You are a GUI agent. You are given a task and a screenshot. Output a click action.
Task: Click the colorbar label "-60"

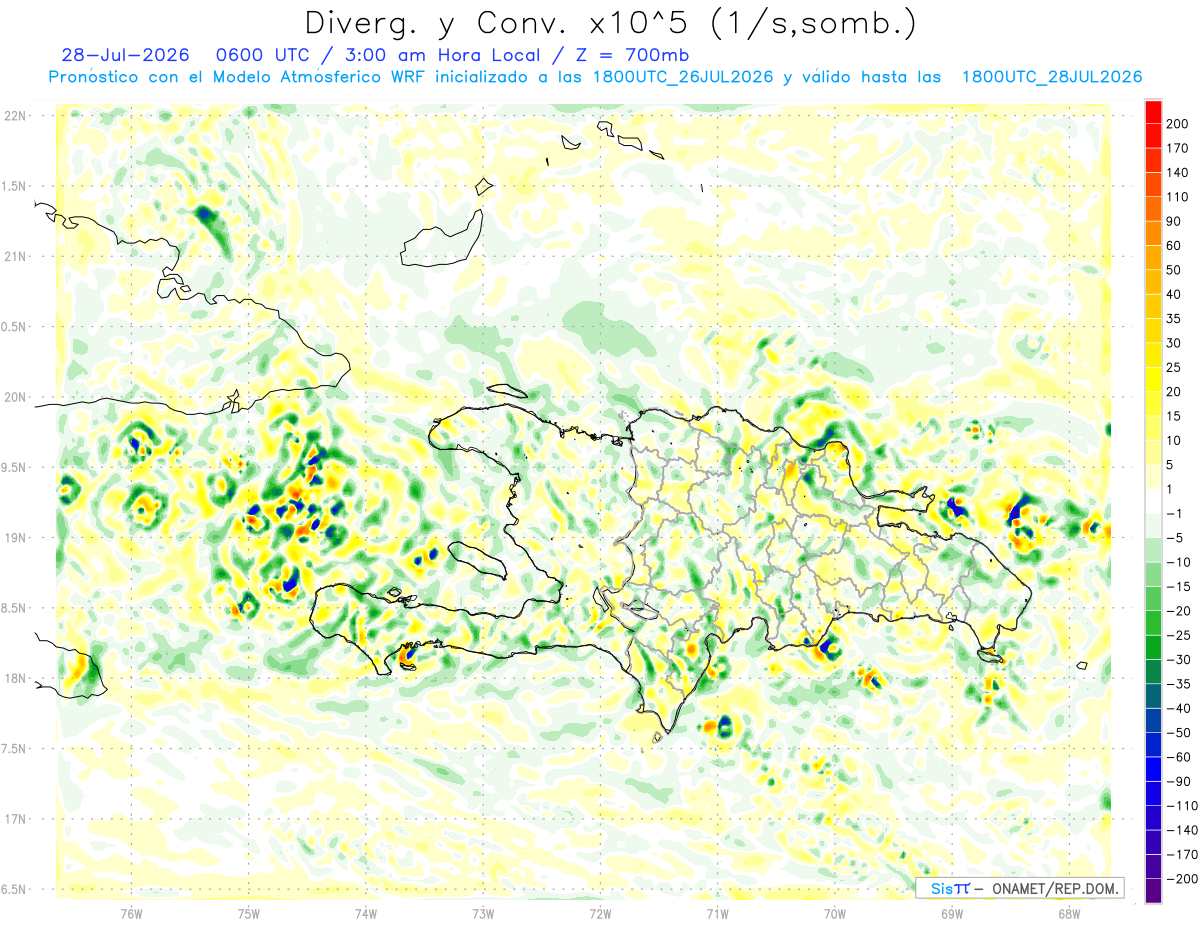click(1179, 757)
